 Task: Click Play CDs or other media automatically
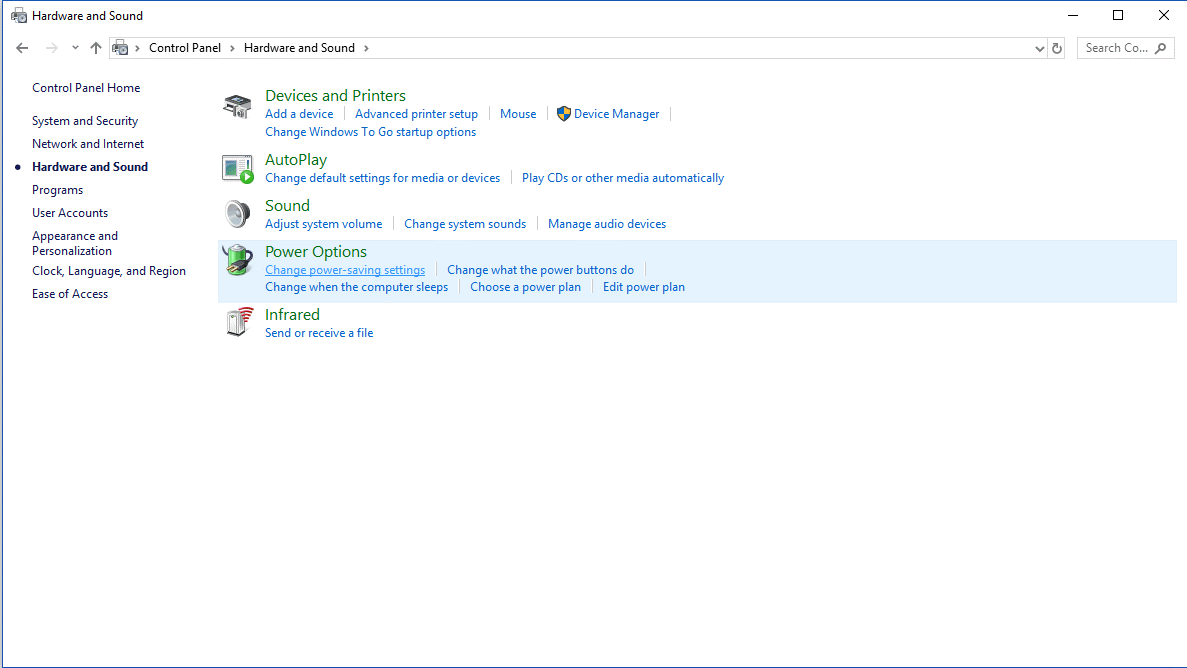click(623, 178)
